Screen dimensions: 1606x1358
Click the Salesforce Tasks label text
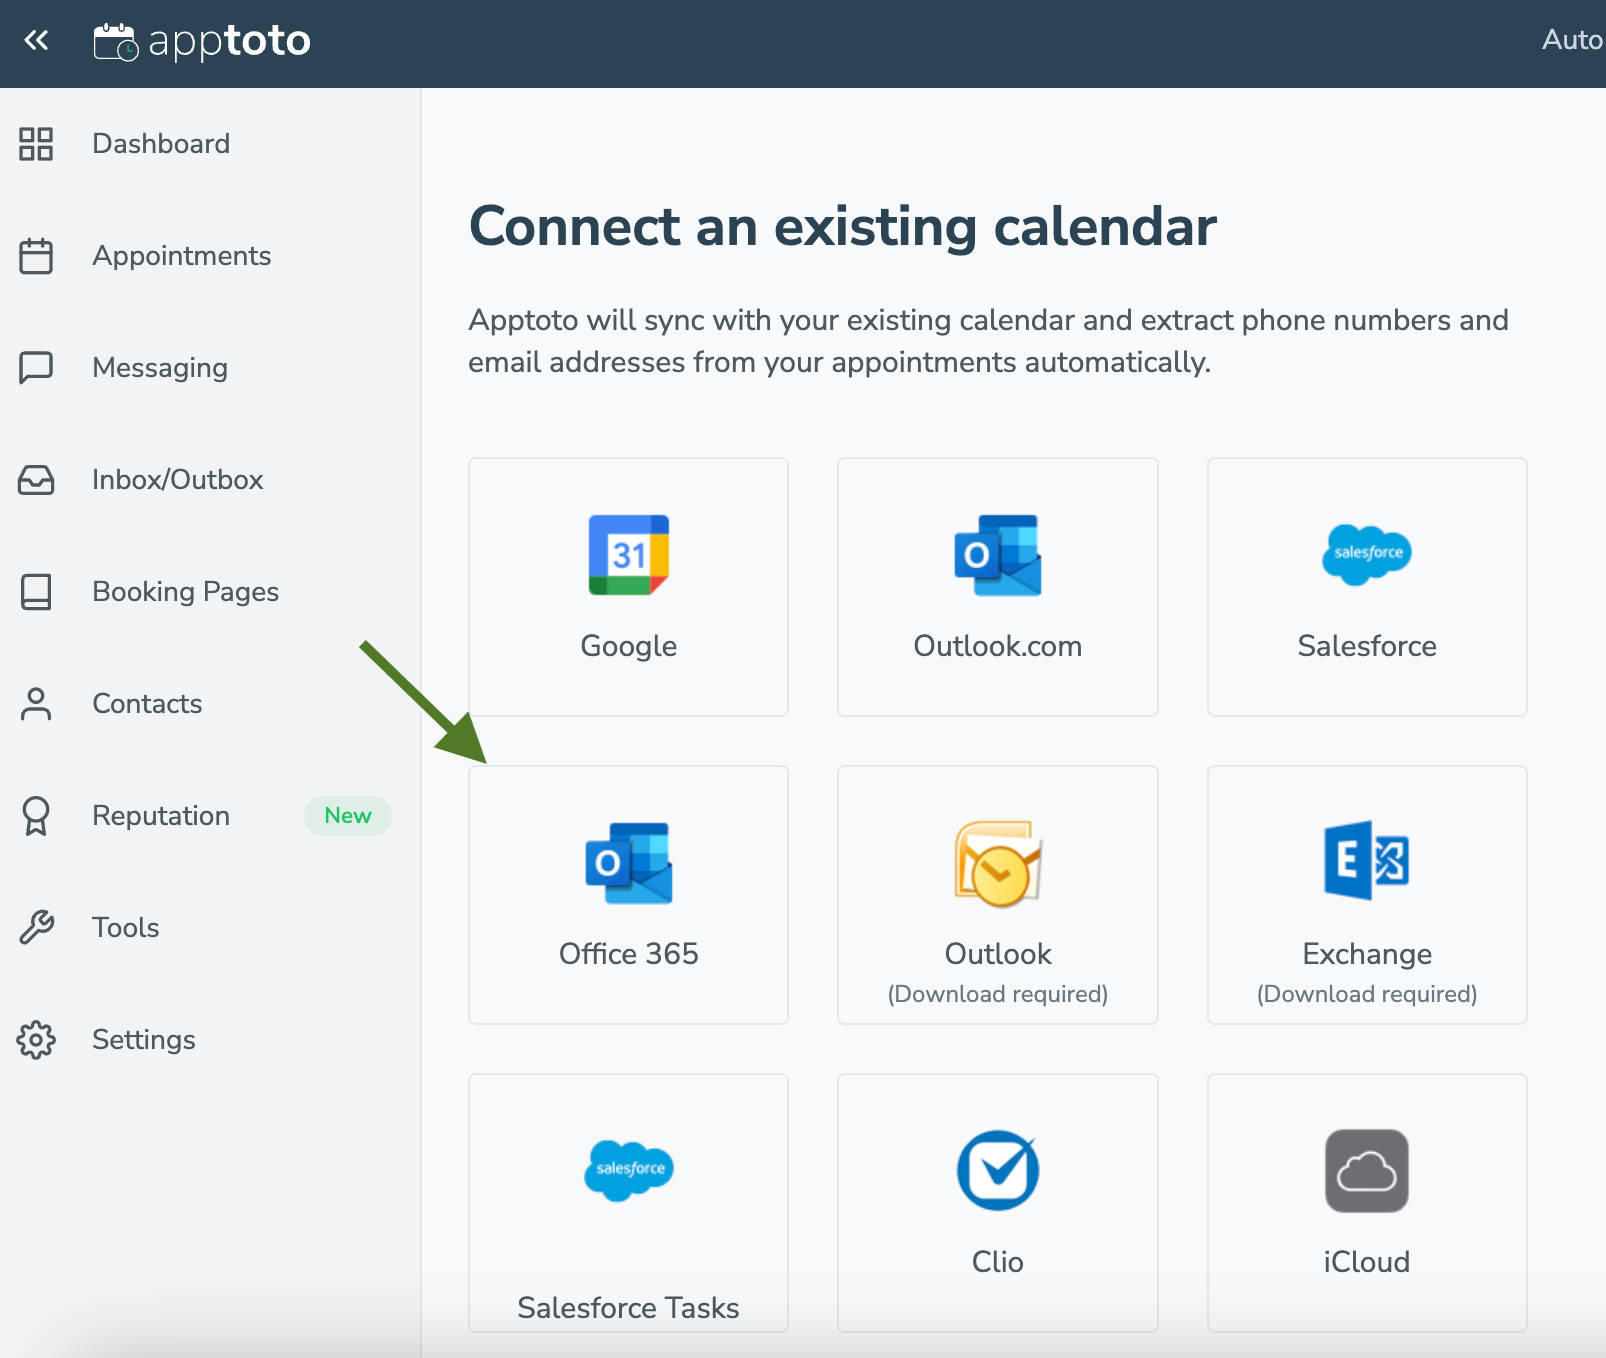tap(628, 1308)
